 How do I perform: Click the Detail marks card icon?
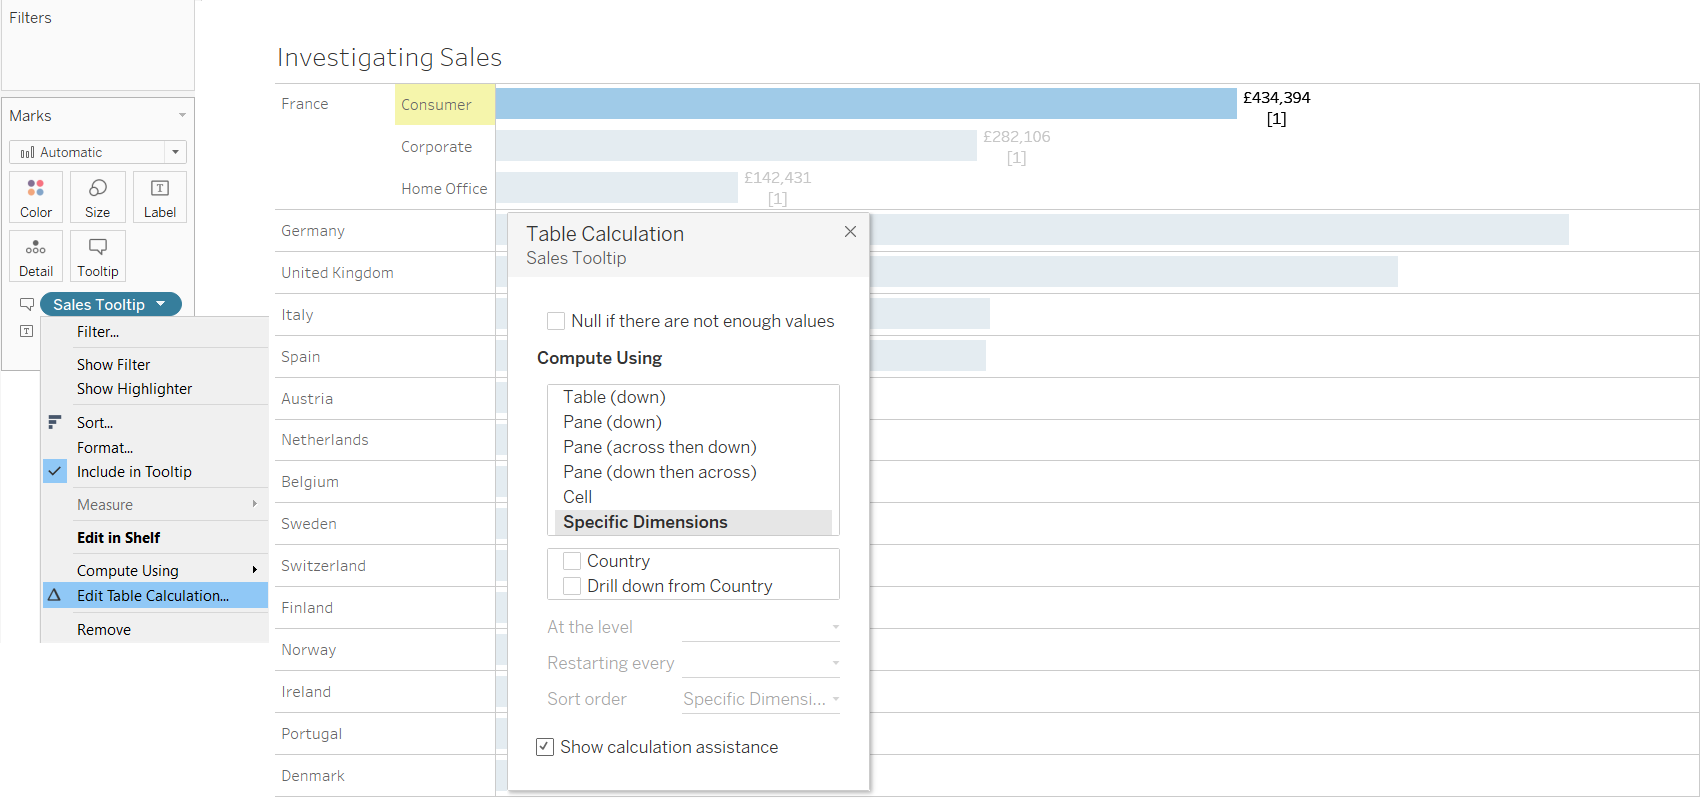[x=36, y=248]
